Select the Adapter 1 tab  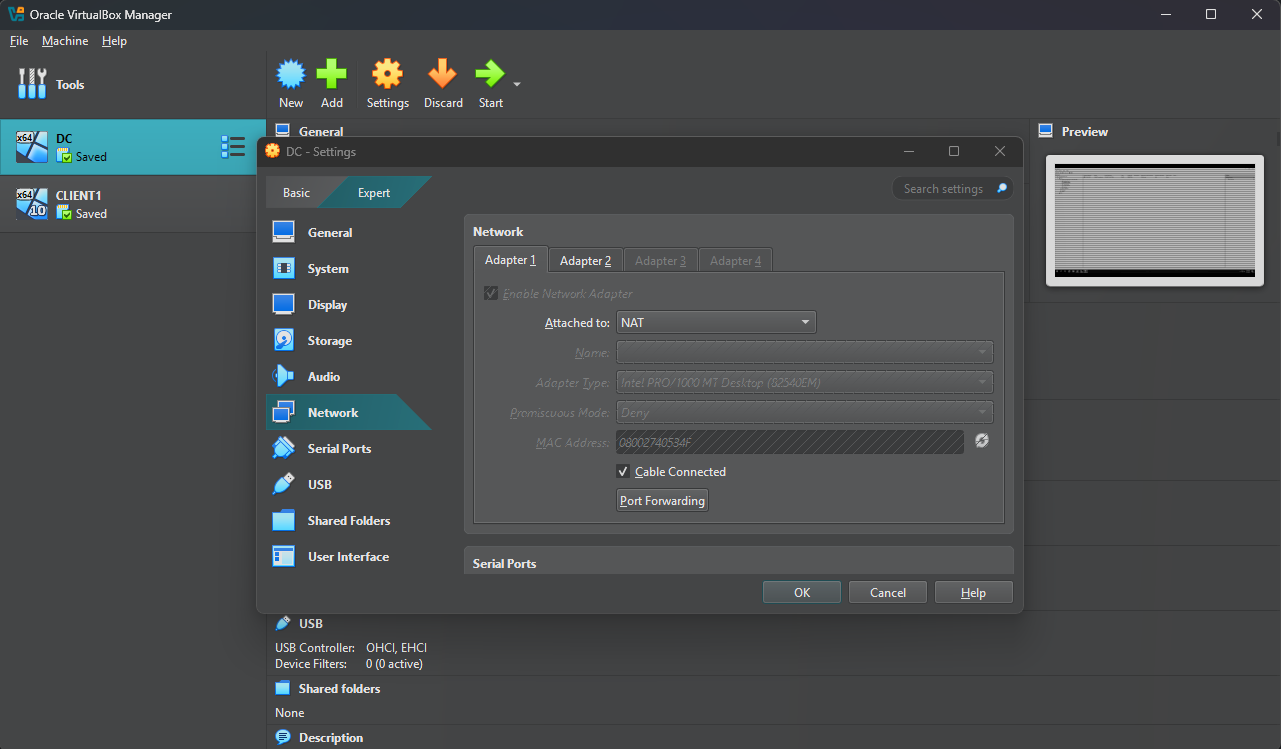510,260
